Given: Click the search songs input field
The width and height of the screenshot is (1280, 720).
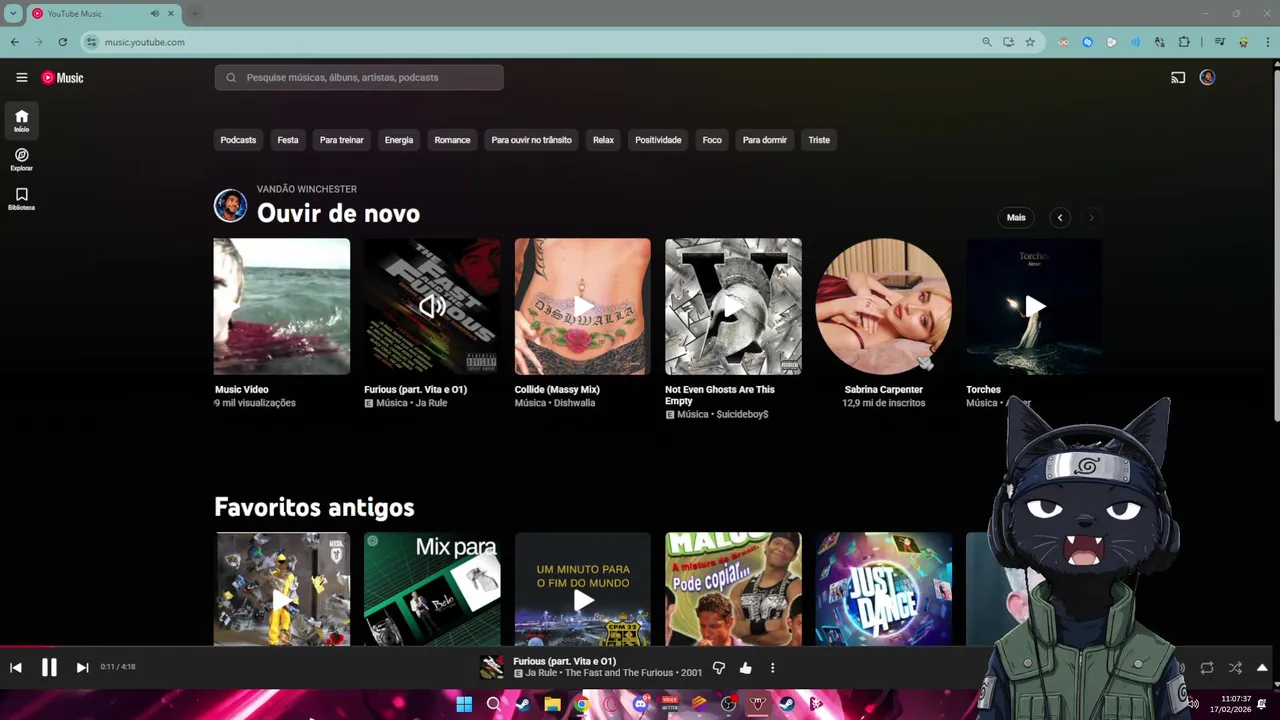Looking at the screenshot, I should click(359, 77).
